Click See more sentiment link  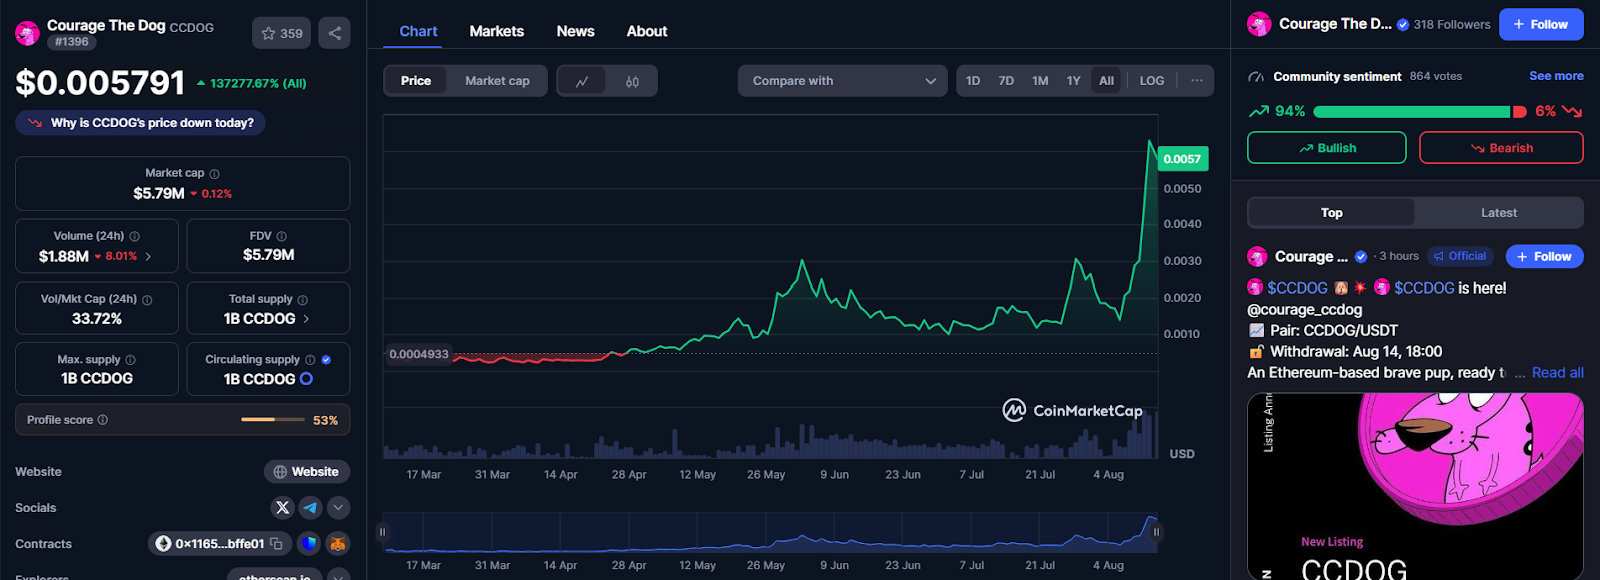pos(1556,76)
